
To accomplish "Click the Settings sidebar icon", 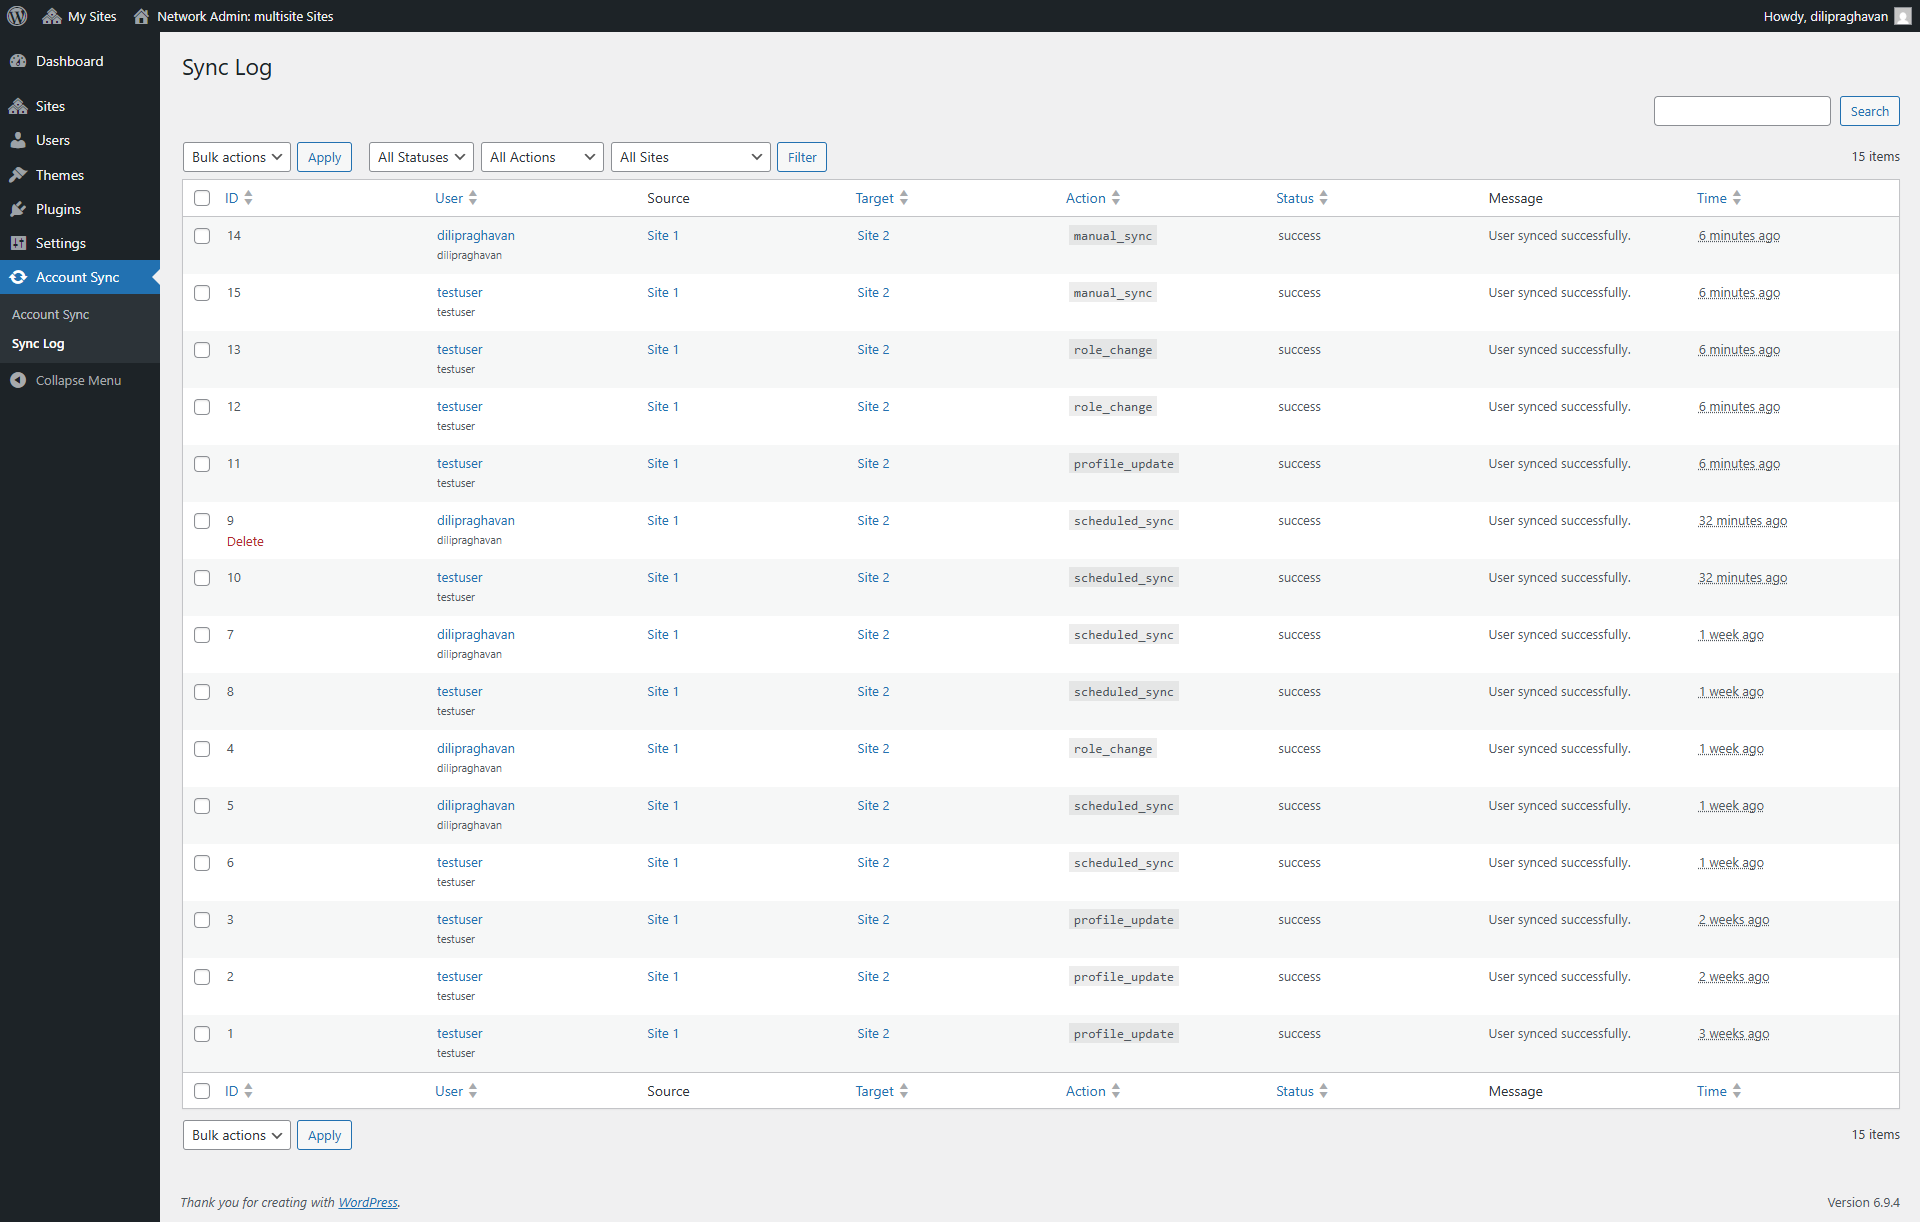I will [18, 243].
